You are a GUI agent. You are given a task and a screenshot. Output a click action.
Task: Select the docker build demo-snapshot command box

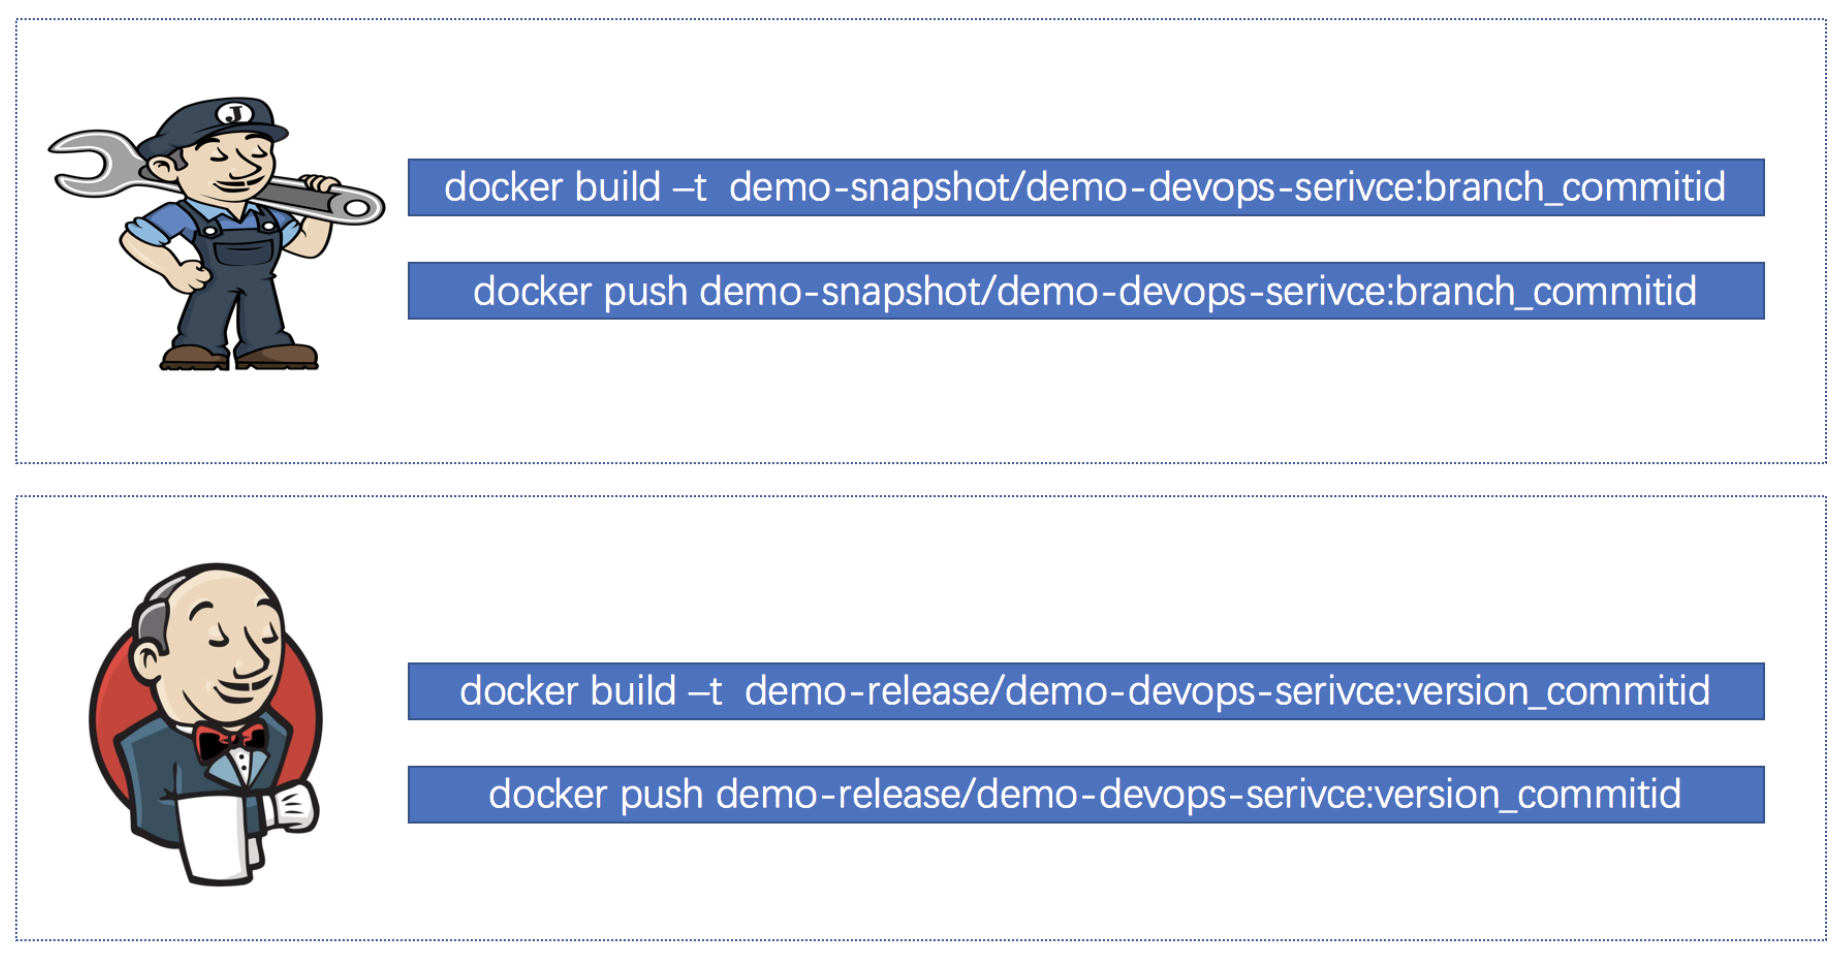coord(1085,187)
